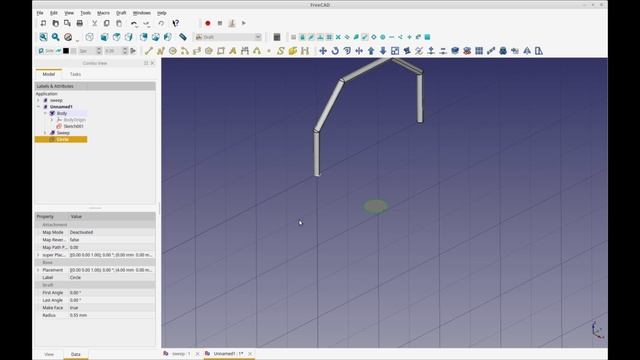Screen dimensions: 640x360
Task: Expand the BodyOrigin tree node
Action: (x=52, y=120)
